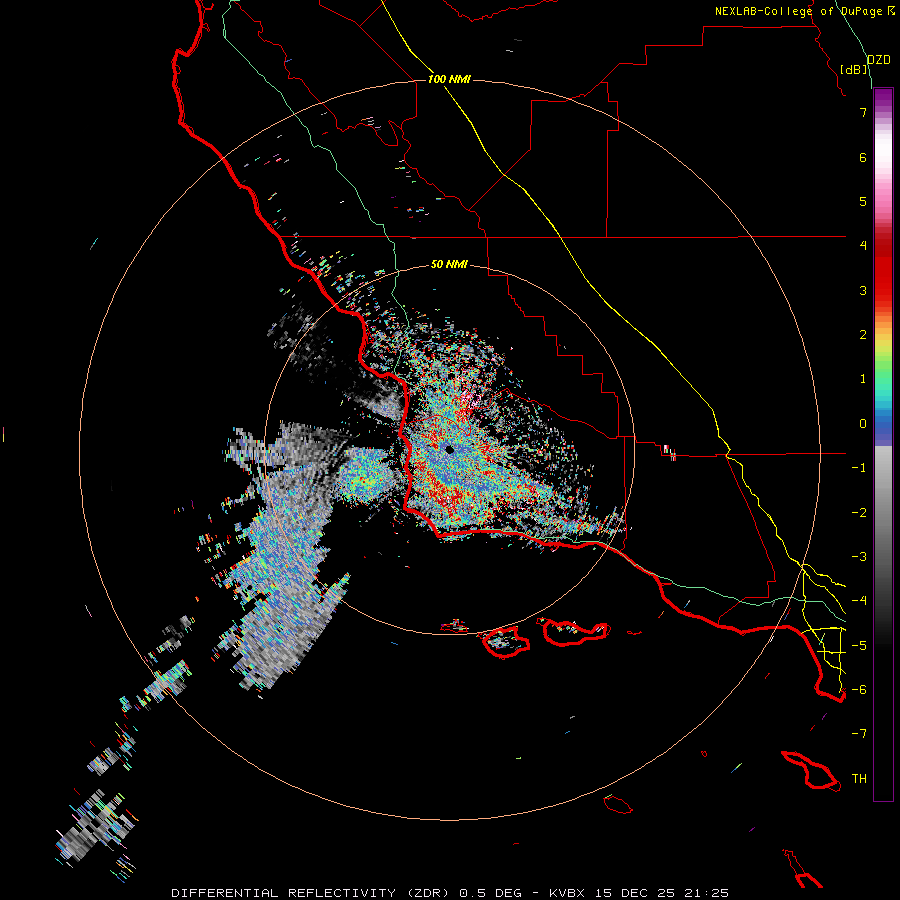Click the "-7" value on the color scale

pyautogui.click(x=859, y=734)
